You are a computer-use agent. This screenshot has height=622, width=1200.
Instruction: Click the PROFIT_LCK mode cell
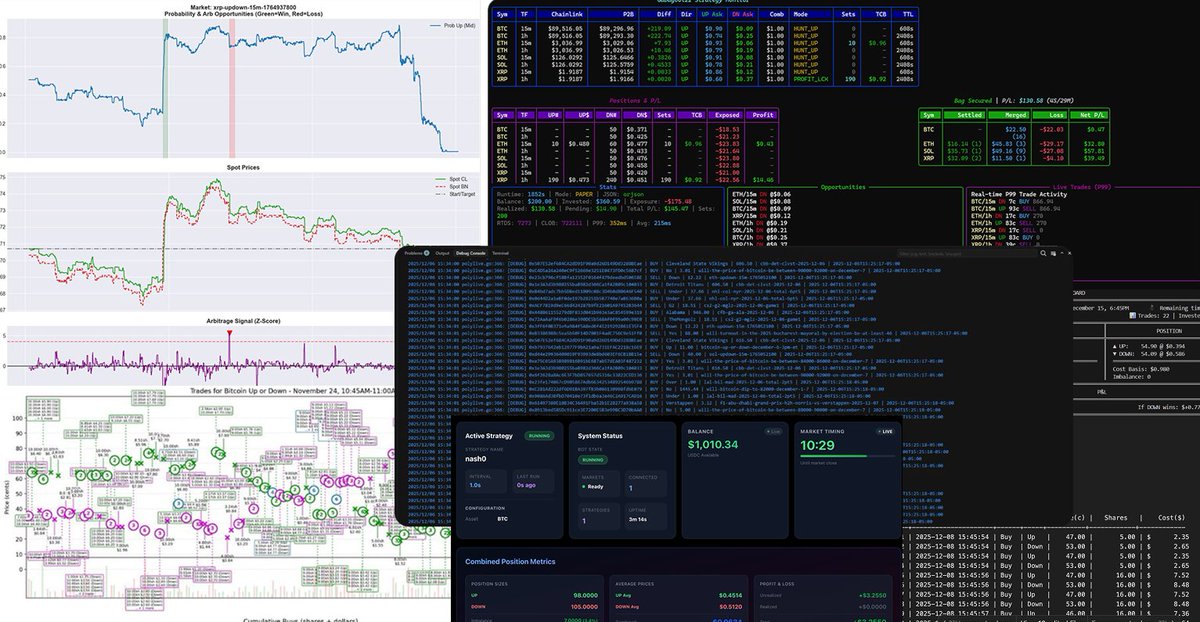[x=811, y=79]
